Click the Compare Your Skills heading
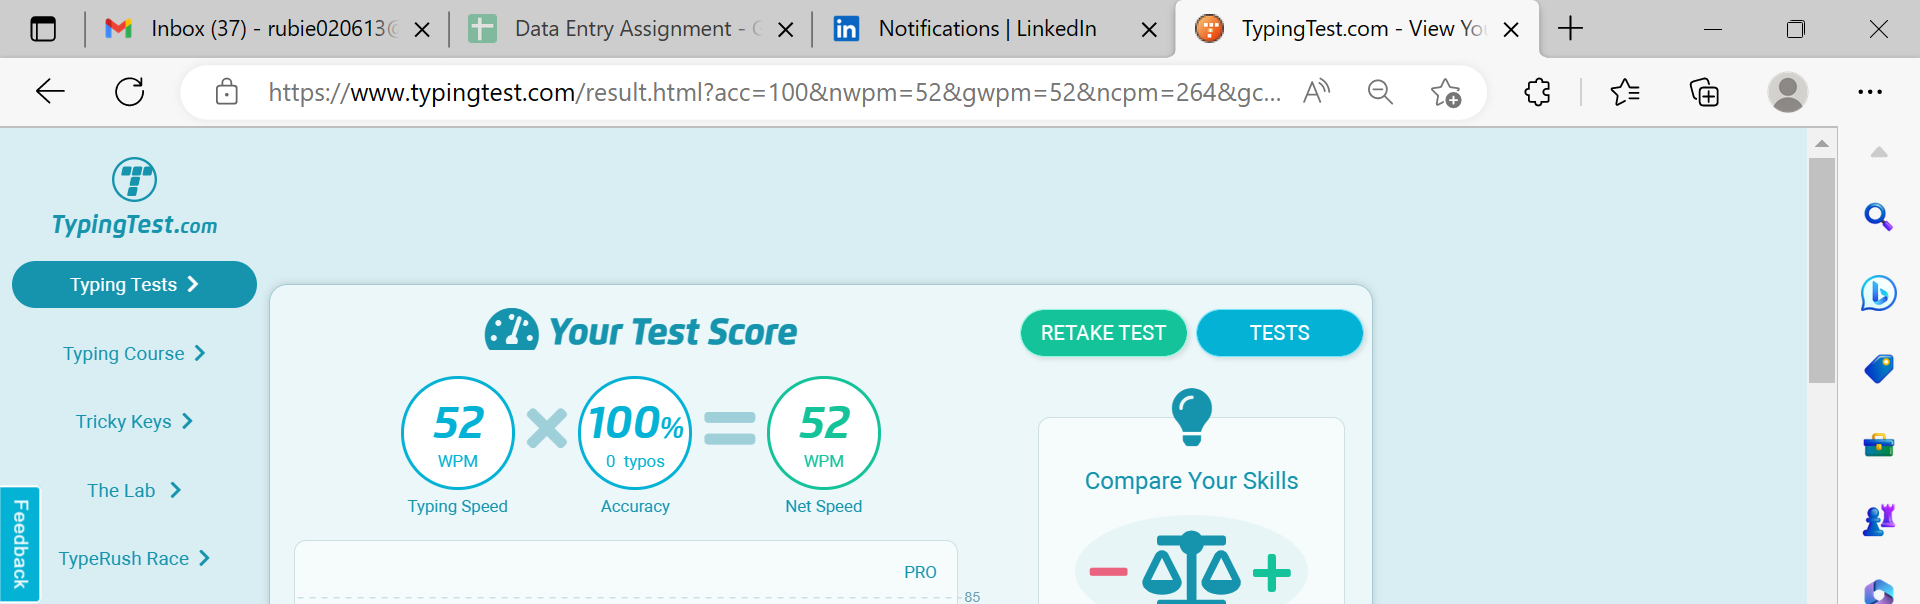Image resolution: width=1920 pixels, height=604 pixels. [x=1191, y=481]
